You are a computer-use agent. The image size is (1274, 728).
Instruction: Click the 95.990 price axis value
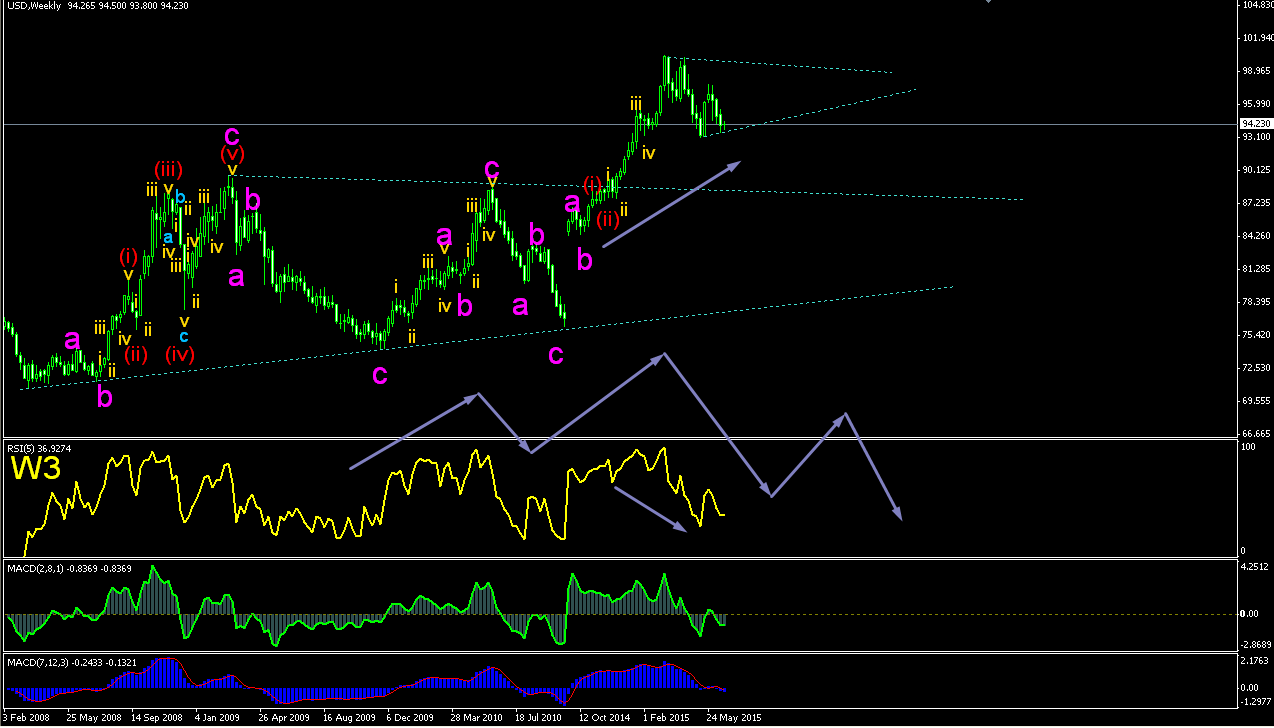(x=1255, y=104)
